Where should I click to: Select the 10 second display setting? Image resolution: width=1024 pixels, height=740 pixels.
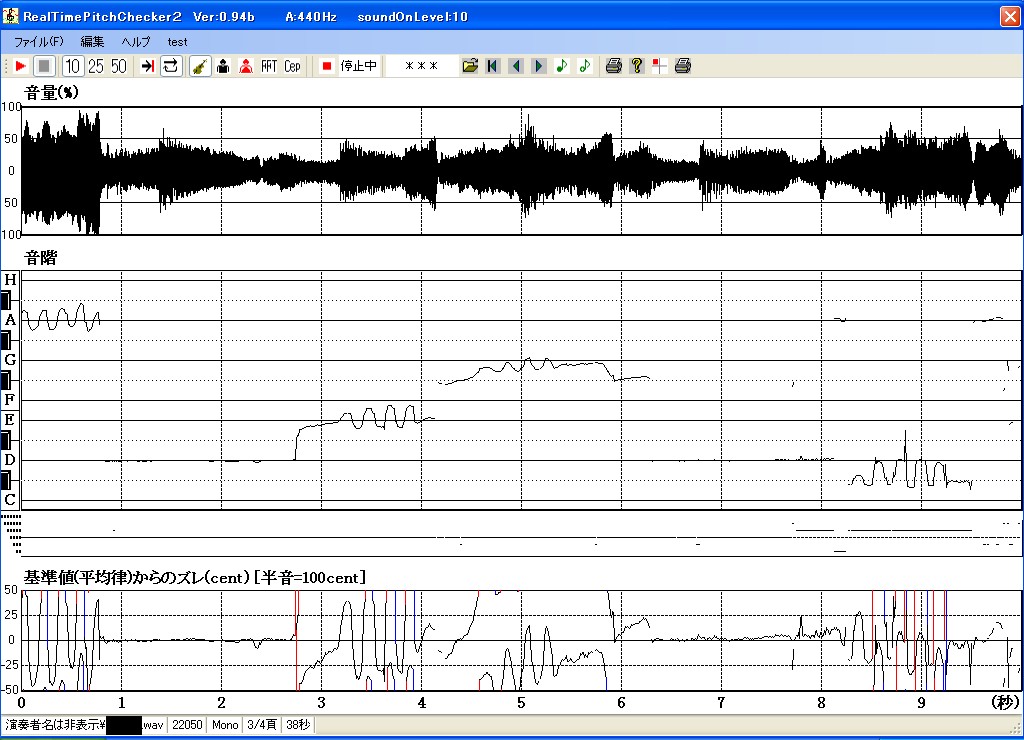click(x=72, y=66)
